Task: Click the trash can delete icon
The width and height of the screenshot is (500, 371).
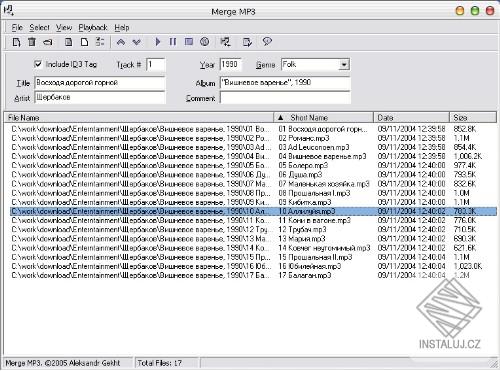Action: point(32,42)
